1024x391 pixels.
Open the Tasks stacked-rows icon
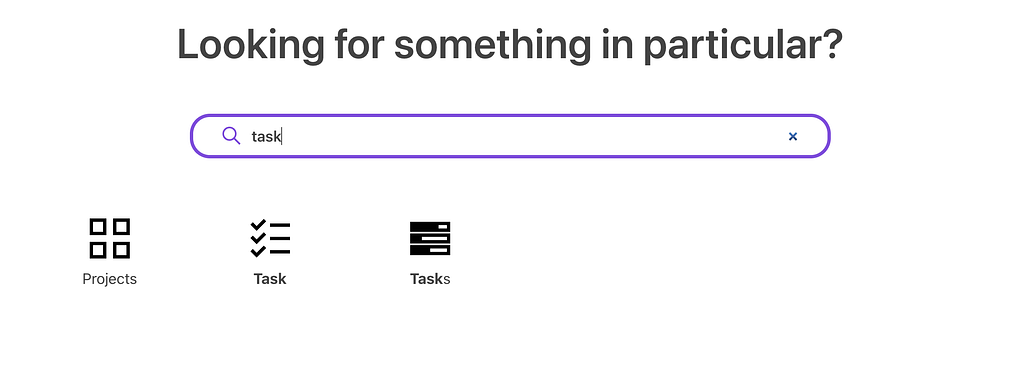(x=430, y=238)
